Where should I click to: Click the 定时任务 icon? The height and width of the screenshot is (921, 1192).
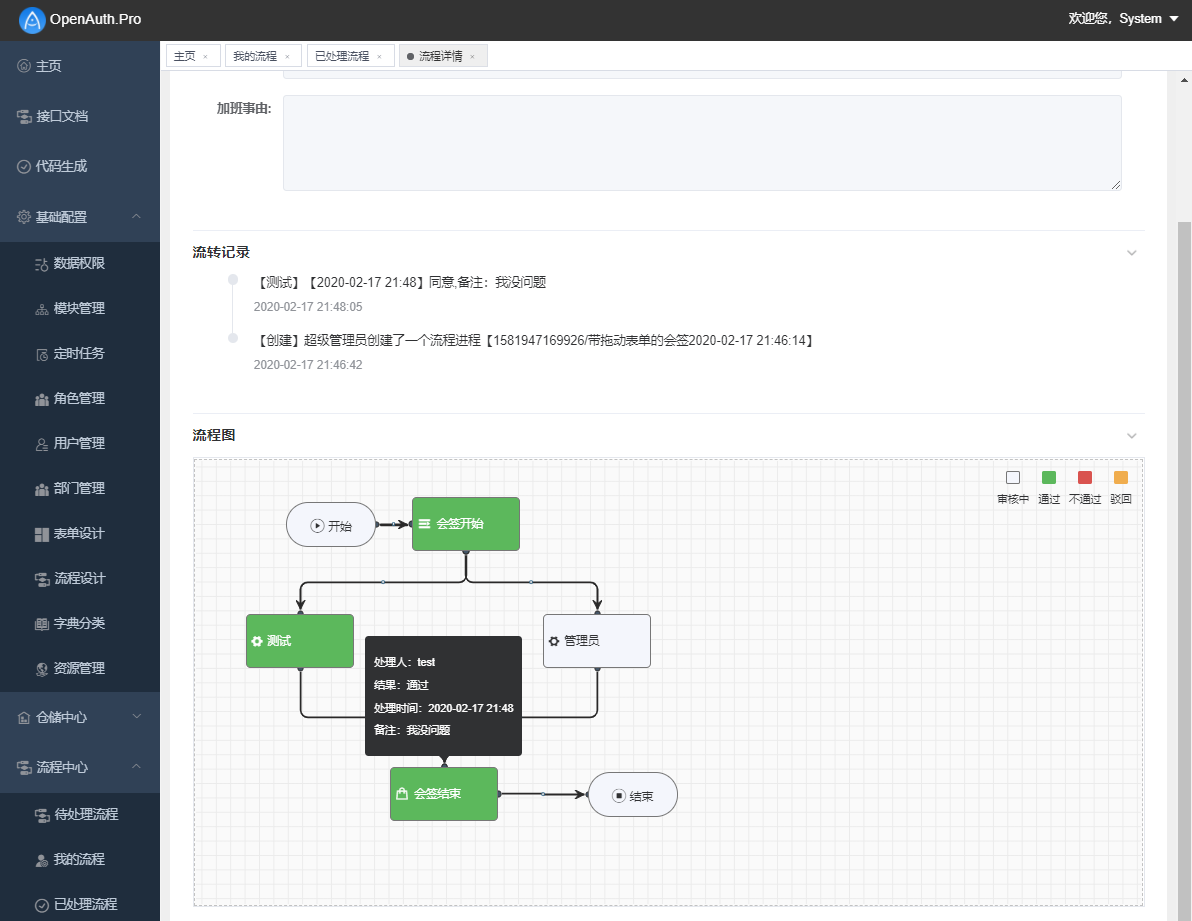42,354
